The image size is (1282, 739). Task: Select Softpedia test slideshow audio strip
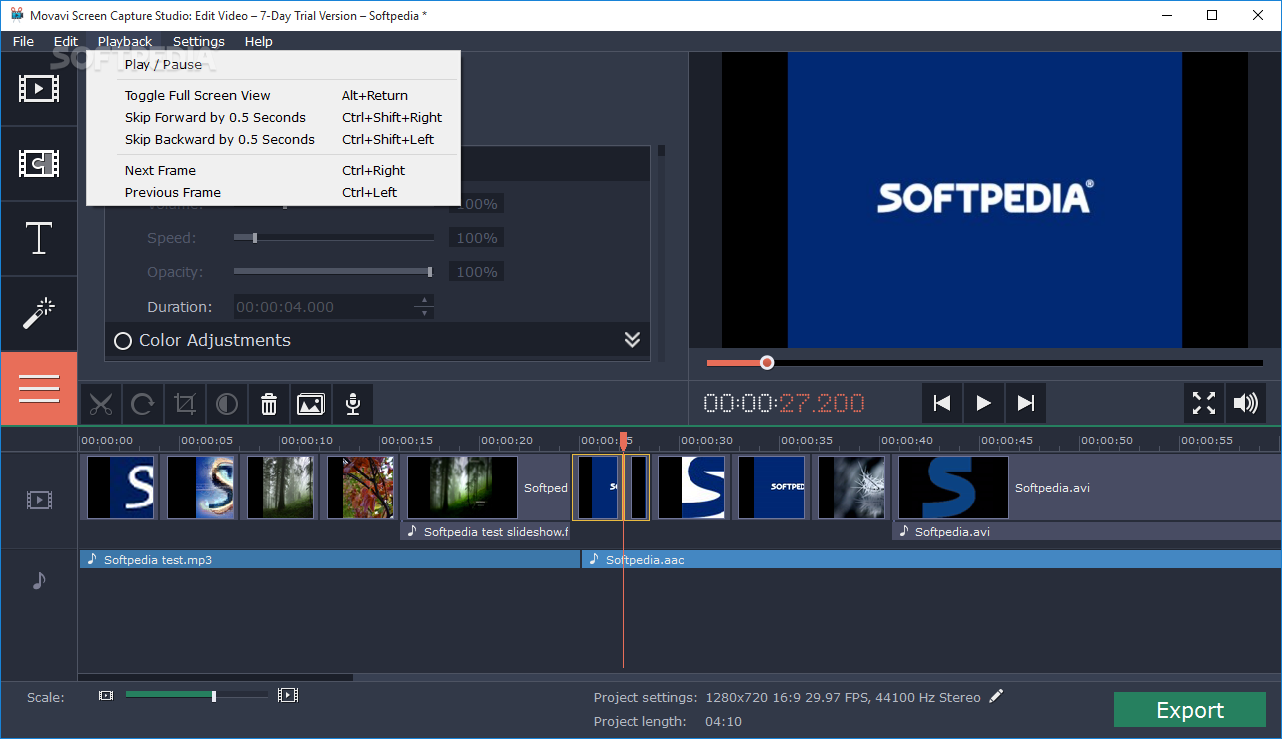485,531
